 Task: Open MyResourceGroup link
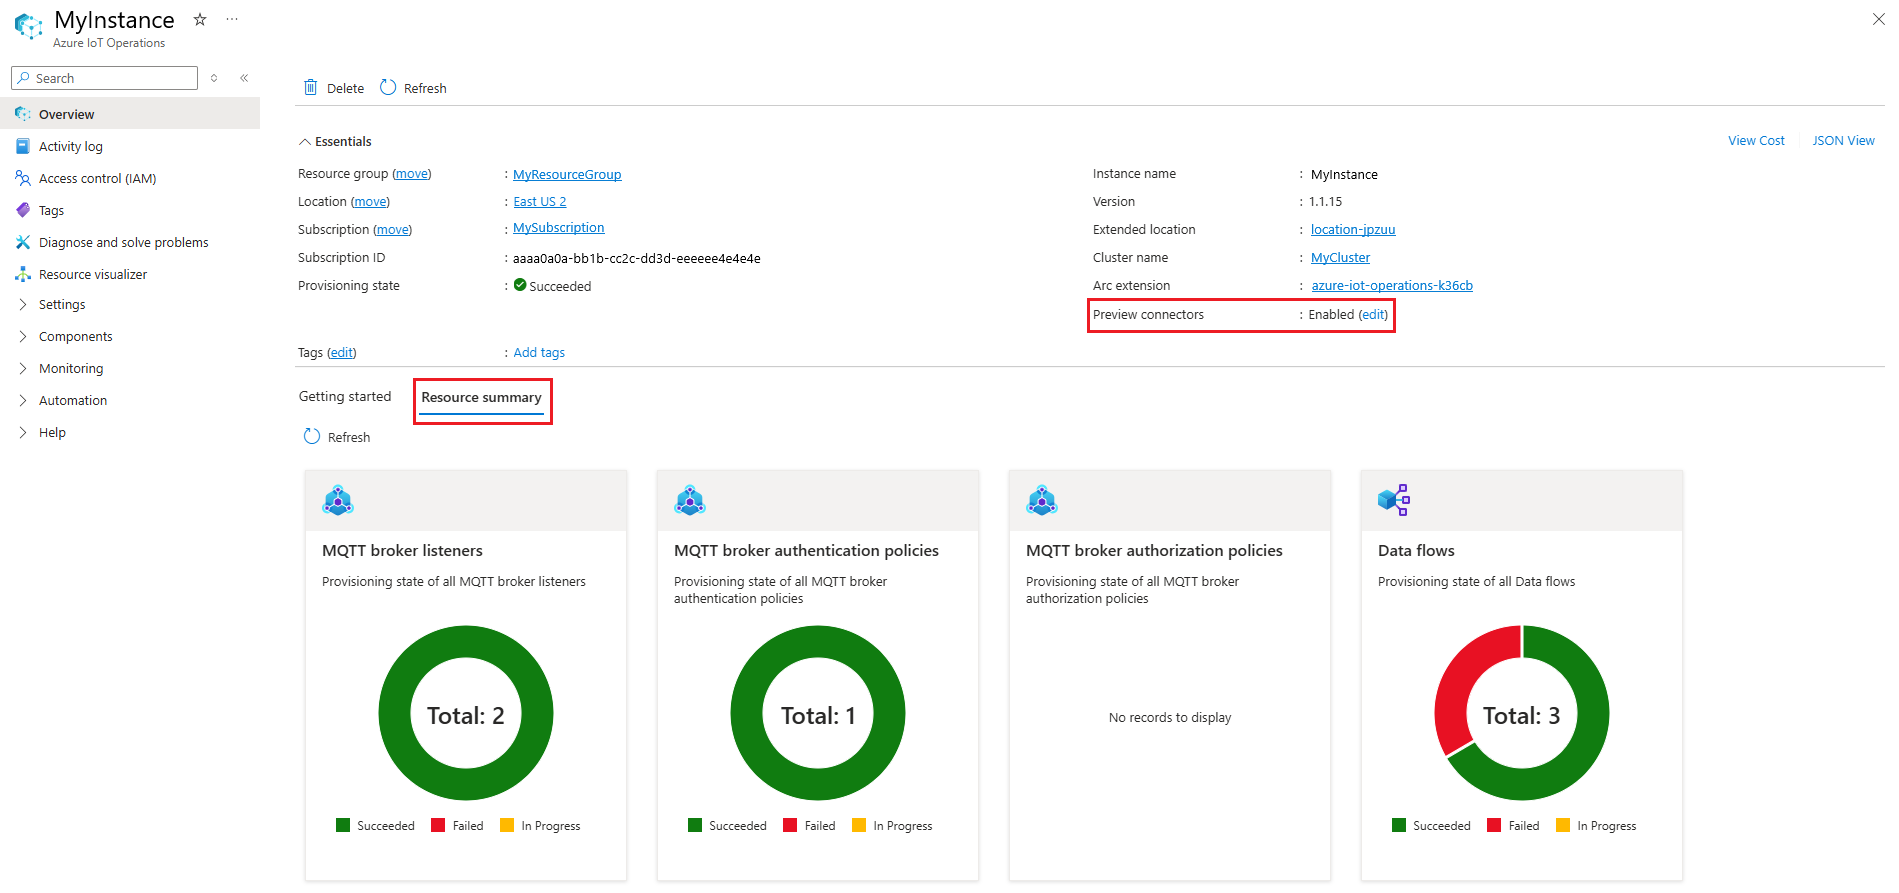coord(567,174)
